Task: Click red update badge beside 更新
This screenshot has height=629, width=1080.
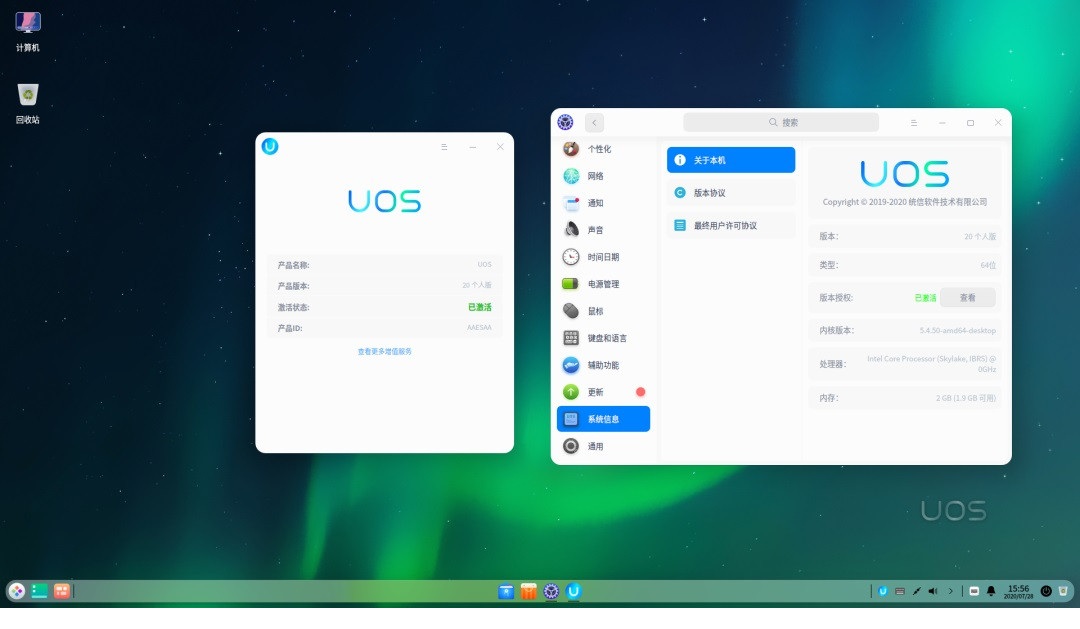Action: click(x=641, y=392)
